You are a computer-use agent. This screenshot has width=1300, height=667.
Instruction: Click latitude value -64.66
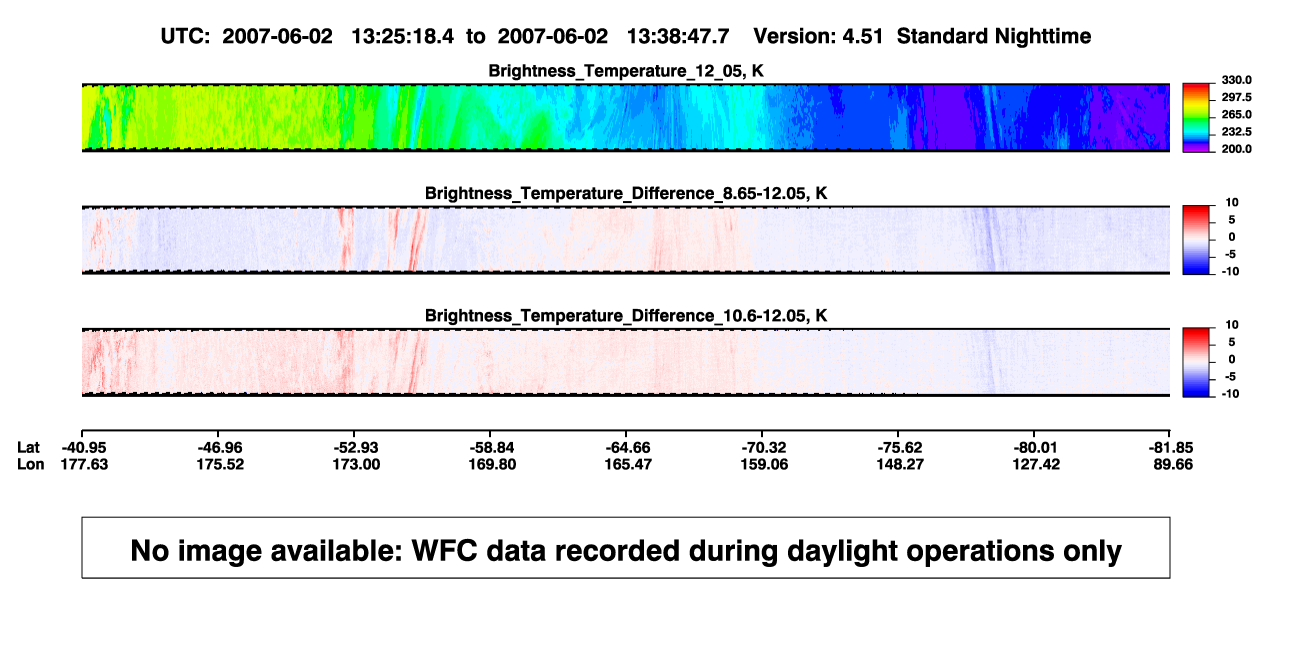(x=626, y=447)
